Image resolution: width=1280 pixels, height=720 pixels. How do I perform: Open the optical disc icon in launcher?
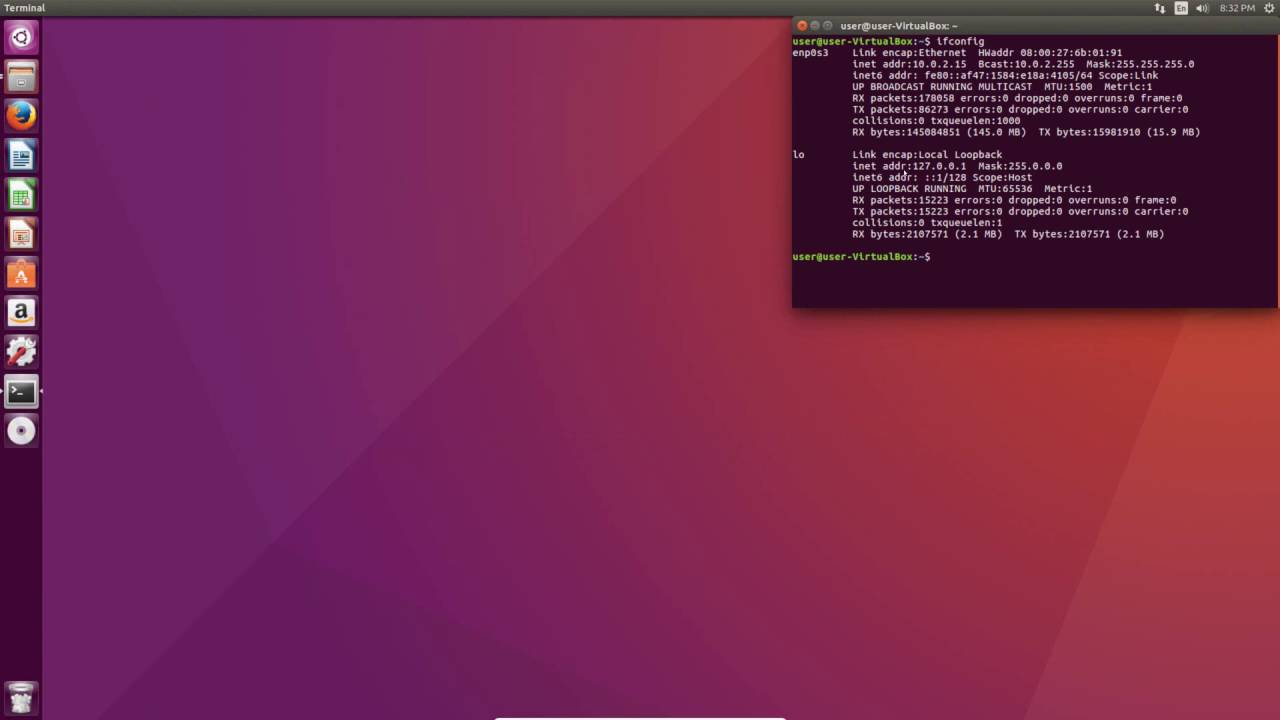pyautogui.click(x=21, y=431)
